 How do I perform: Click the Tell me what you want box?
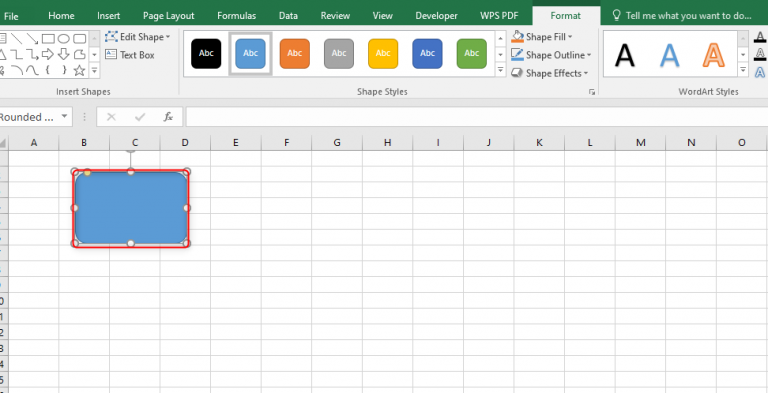click(683, 16)
